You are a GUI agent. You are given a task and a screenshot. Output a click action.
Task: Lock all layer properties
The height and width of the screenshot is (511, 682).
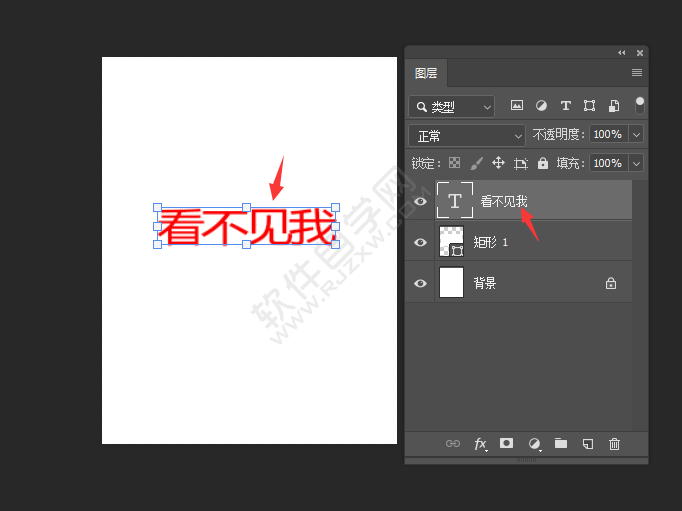543,163
